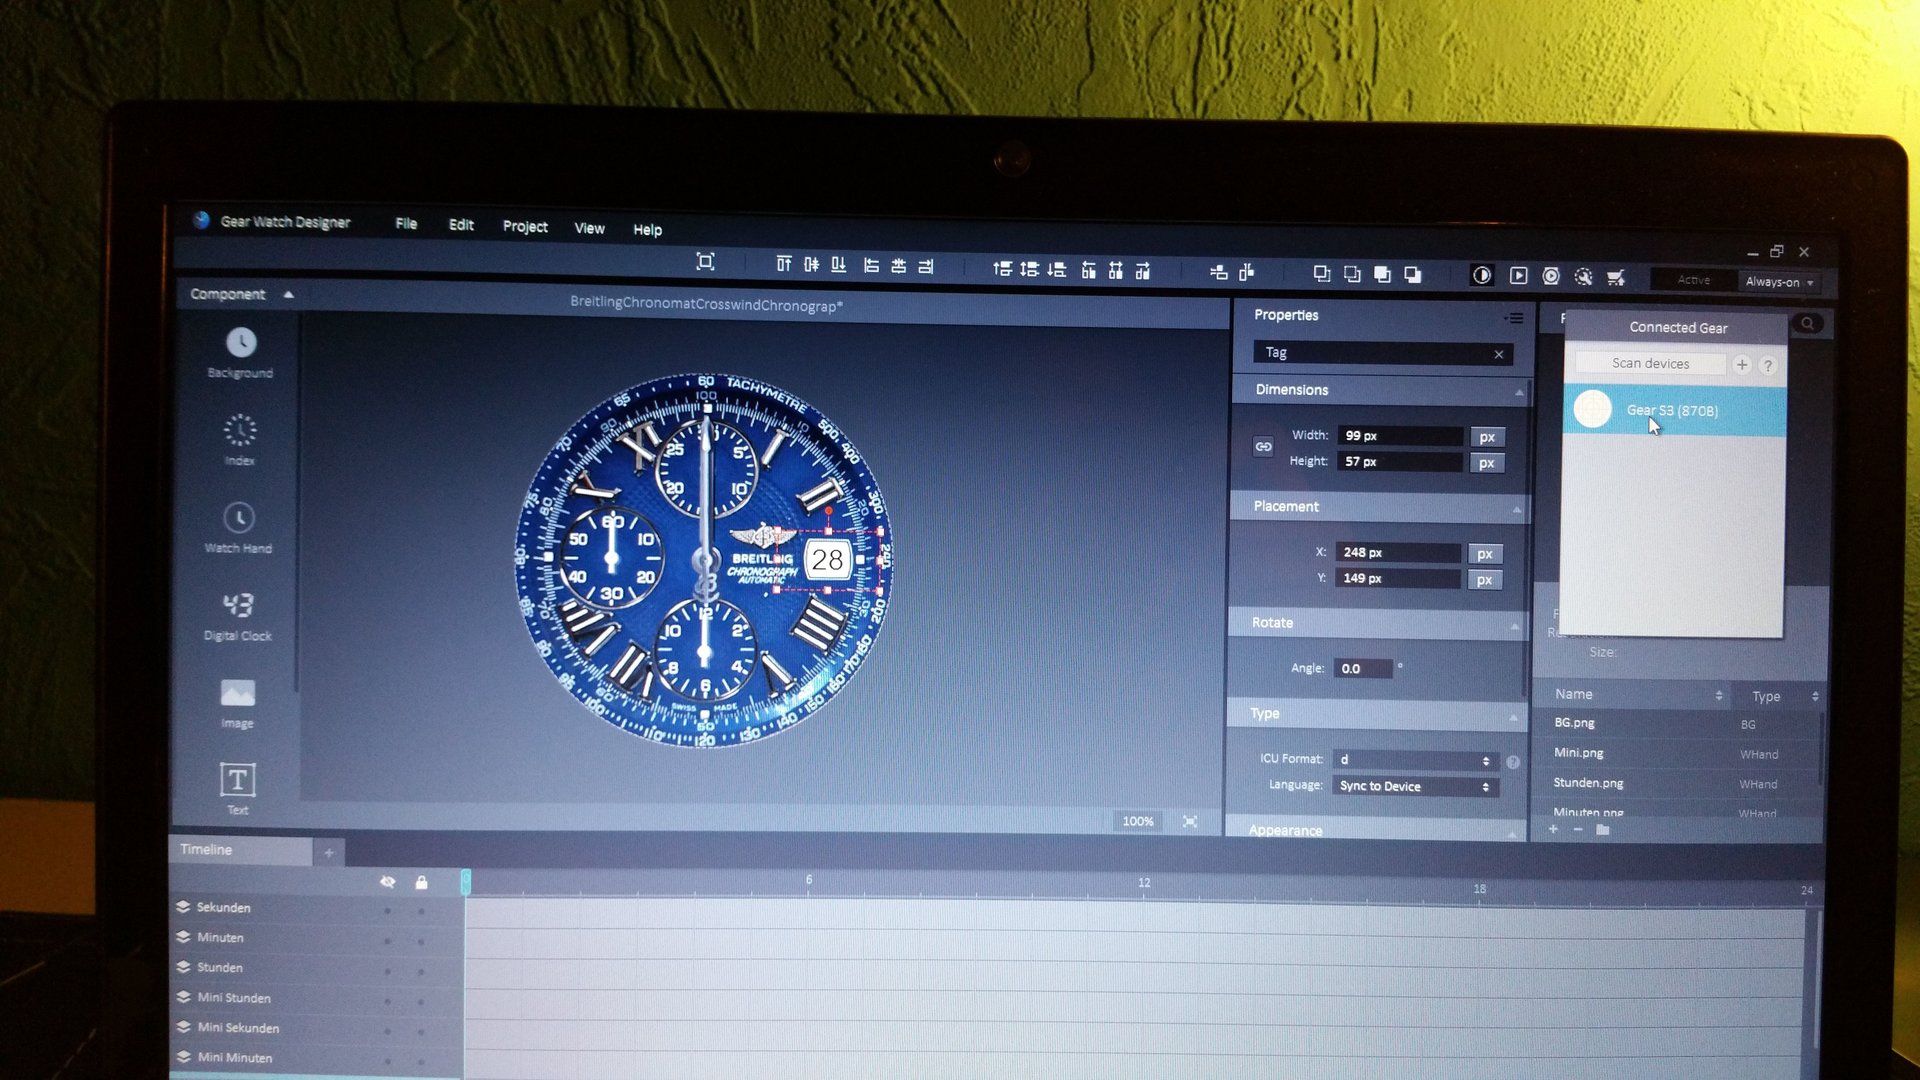Viewport: 1920px width, 1080px height.
Task: Open the ICU Format dropdown
Action: (x=1416, y=760)
